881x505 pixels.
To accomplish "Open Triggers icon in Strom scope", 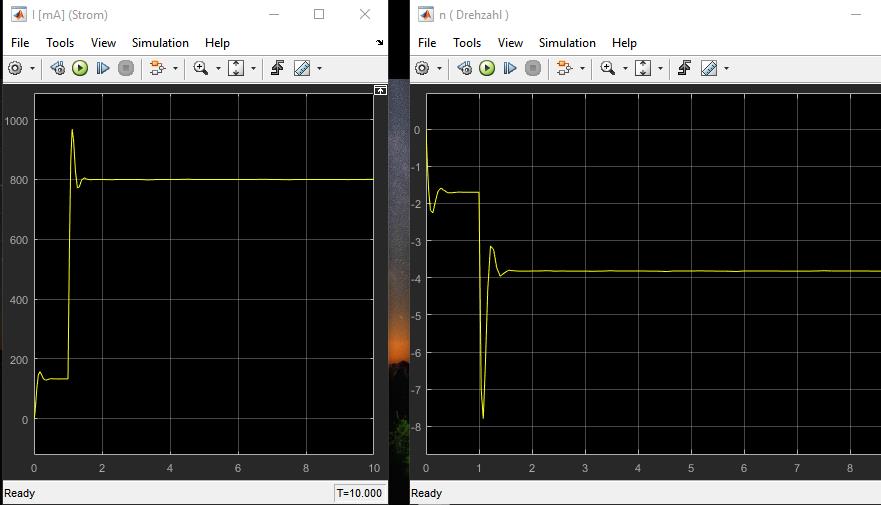I will point(278,69).
